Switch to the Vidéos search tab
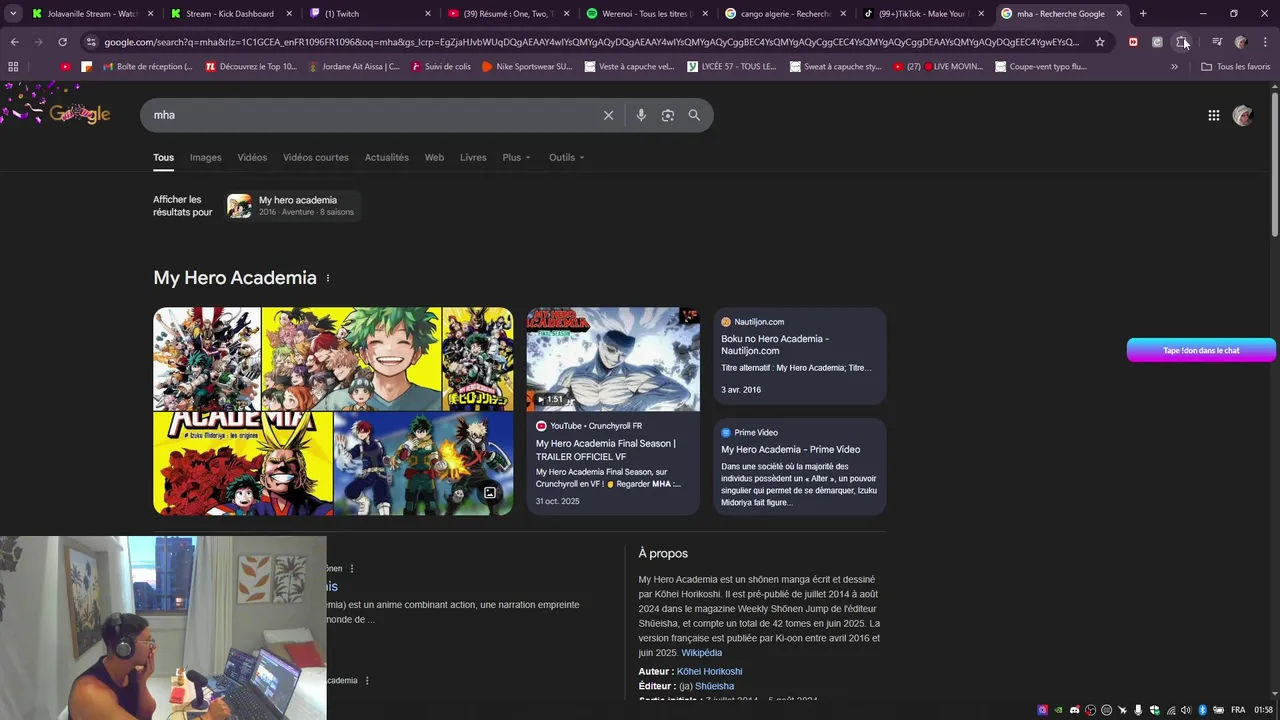Image resolution: width=1280 pixels, height=720 pixels. click(252, 157)
